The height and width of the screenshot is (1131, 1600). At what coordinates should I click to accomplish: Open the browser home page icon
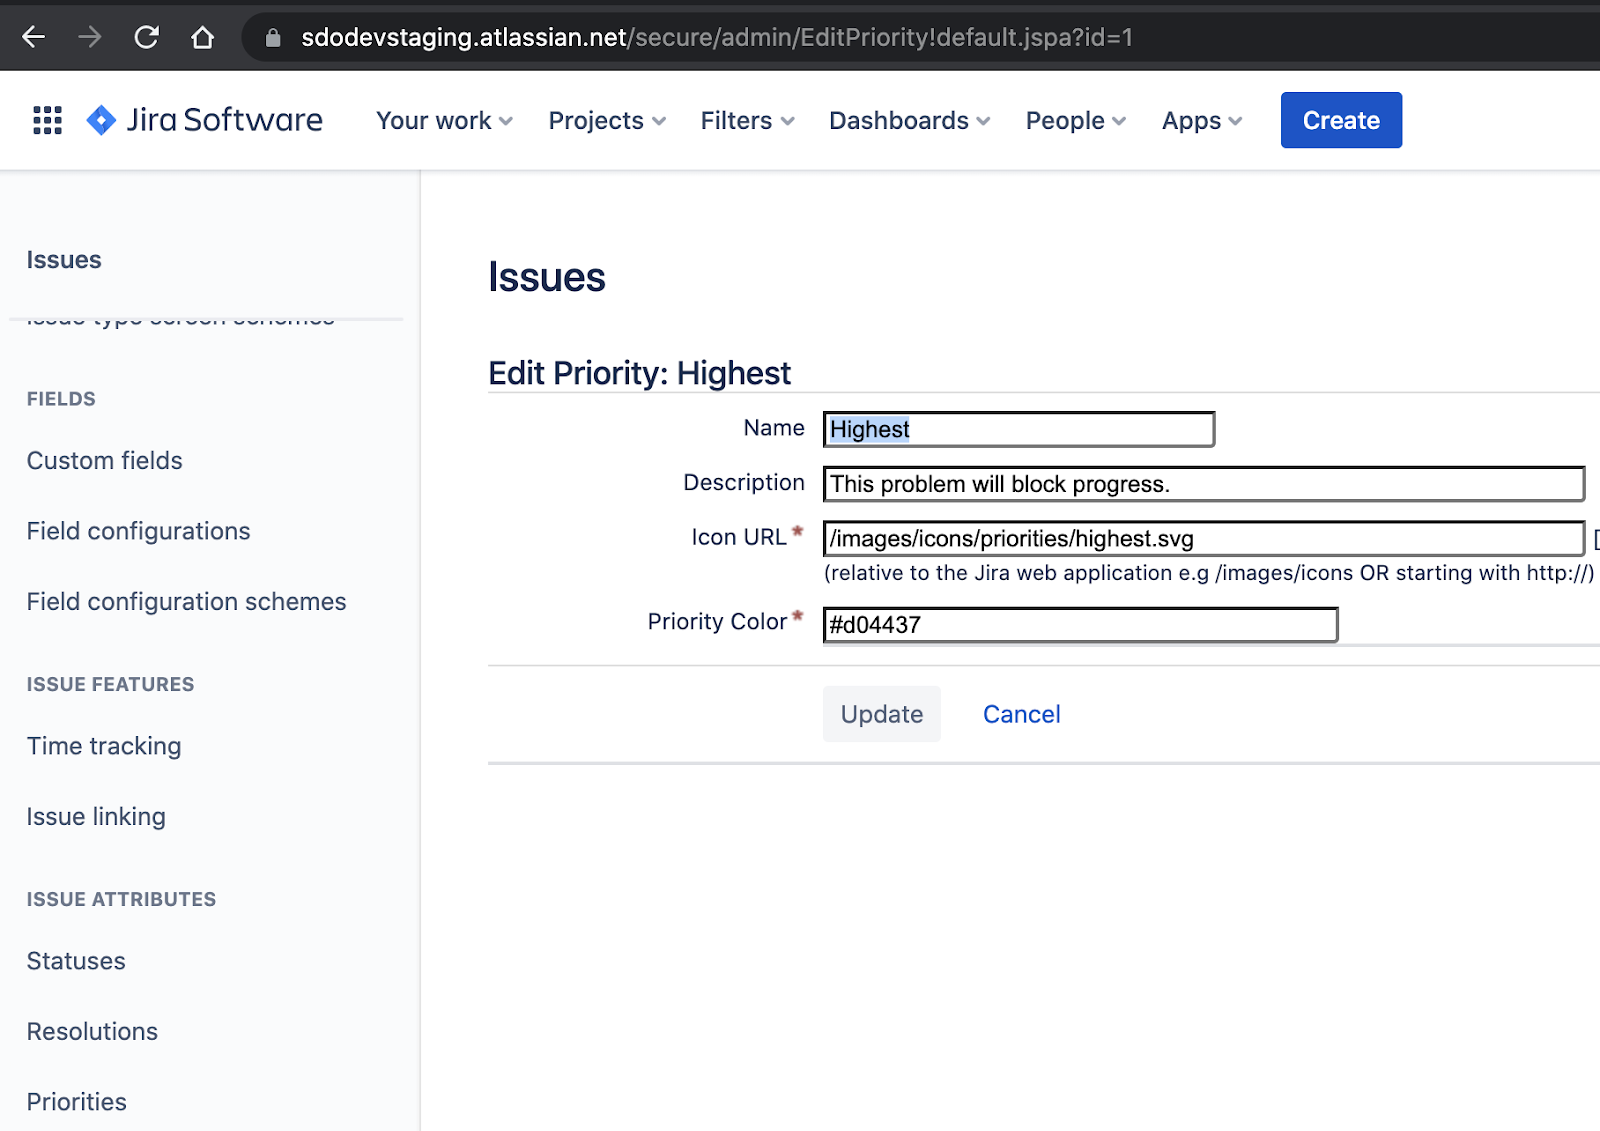coord(202,38)
